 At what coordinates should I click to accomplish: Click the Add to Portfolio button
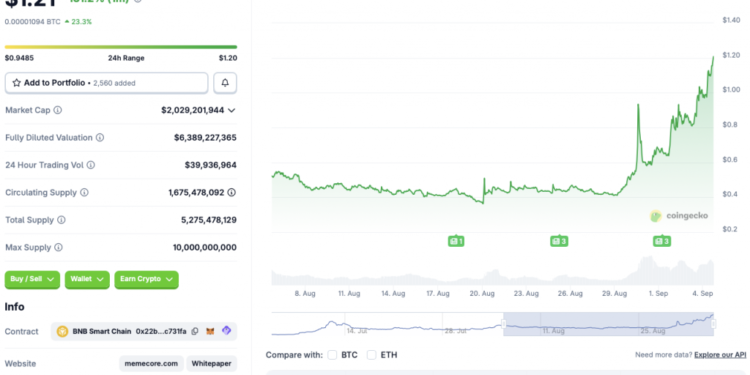pos(106,83)
